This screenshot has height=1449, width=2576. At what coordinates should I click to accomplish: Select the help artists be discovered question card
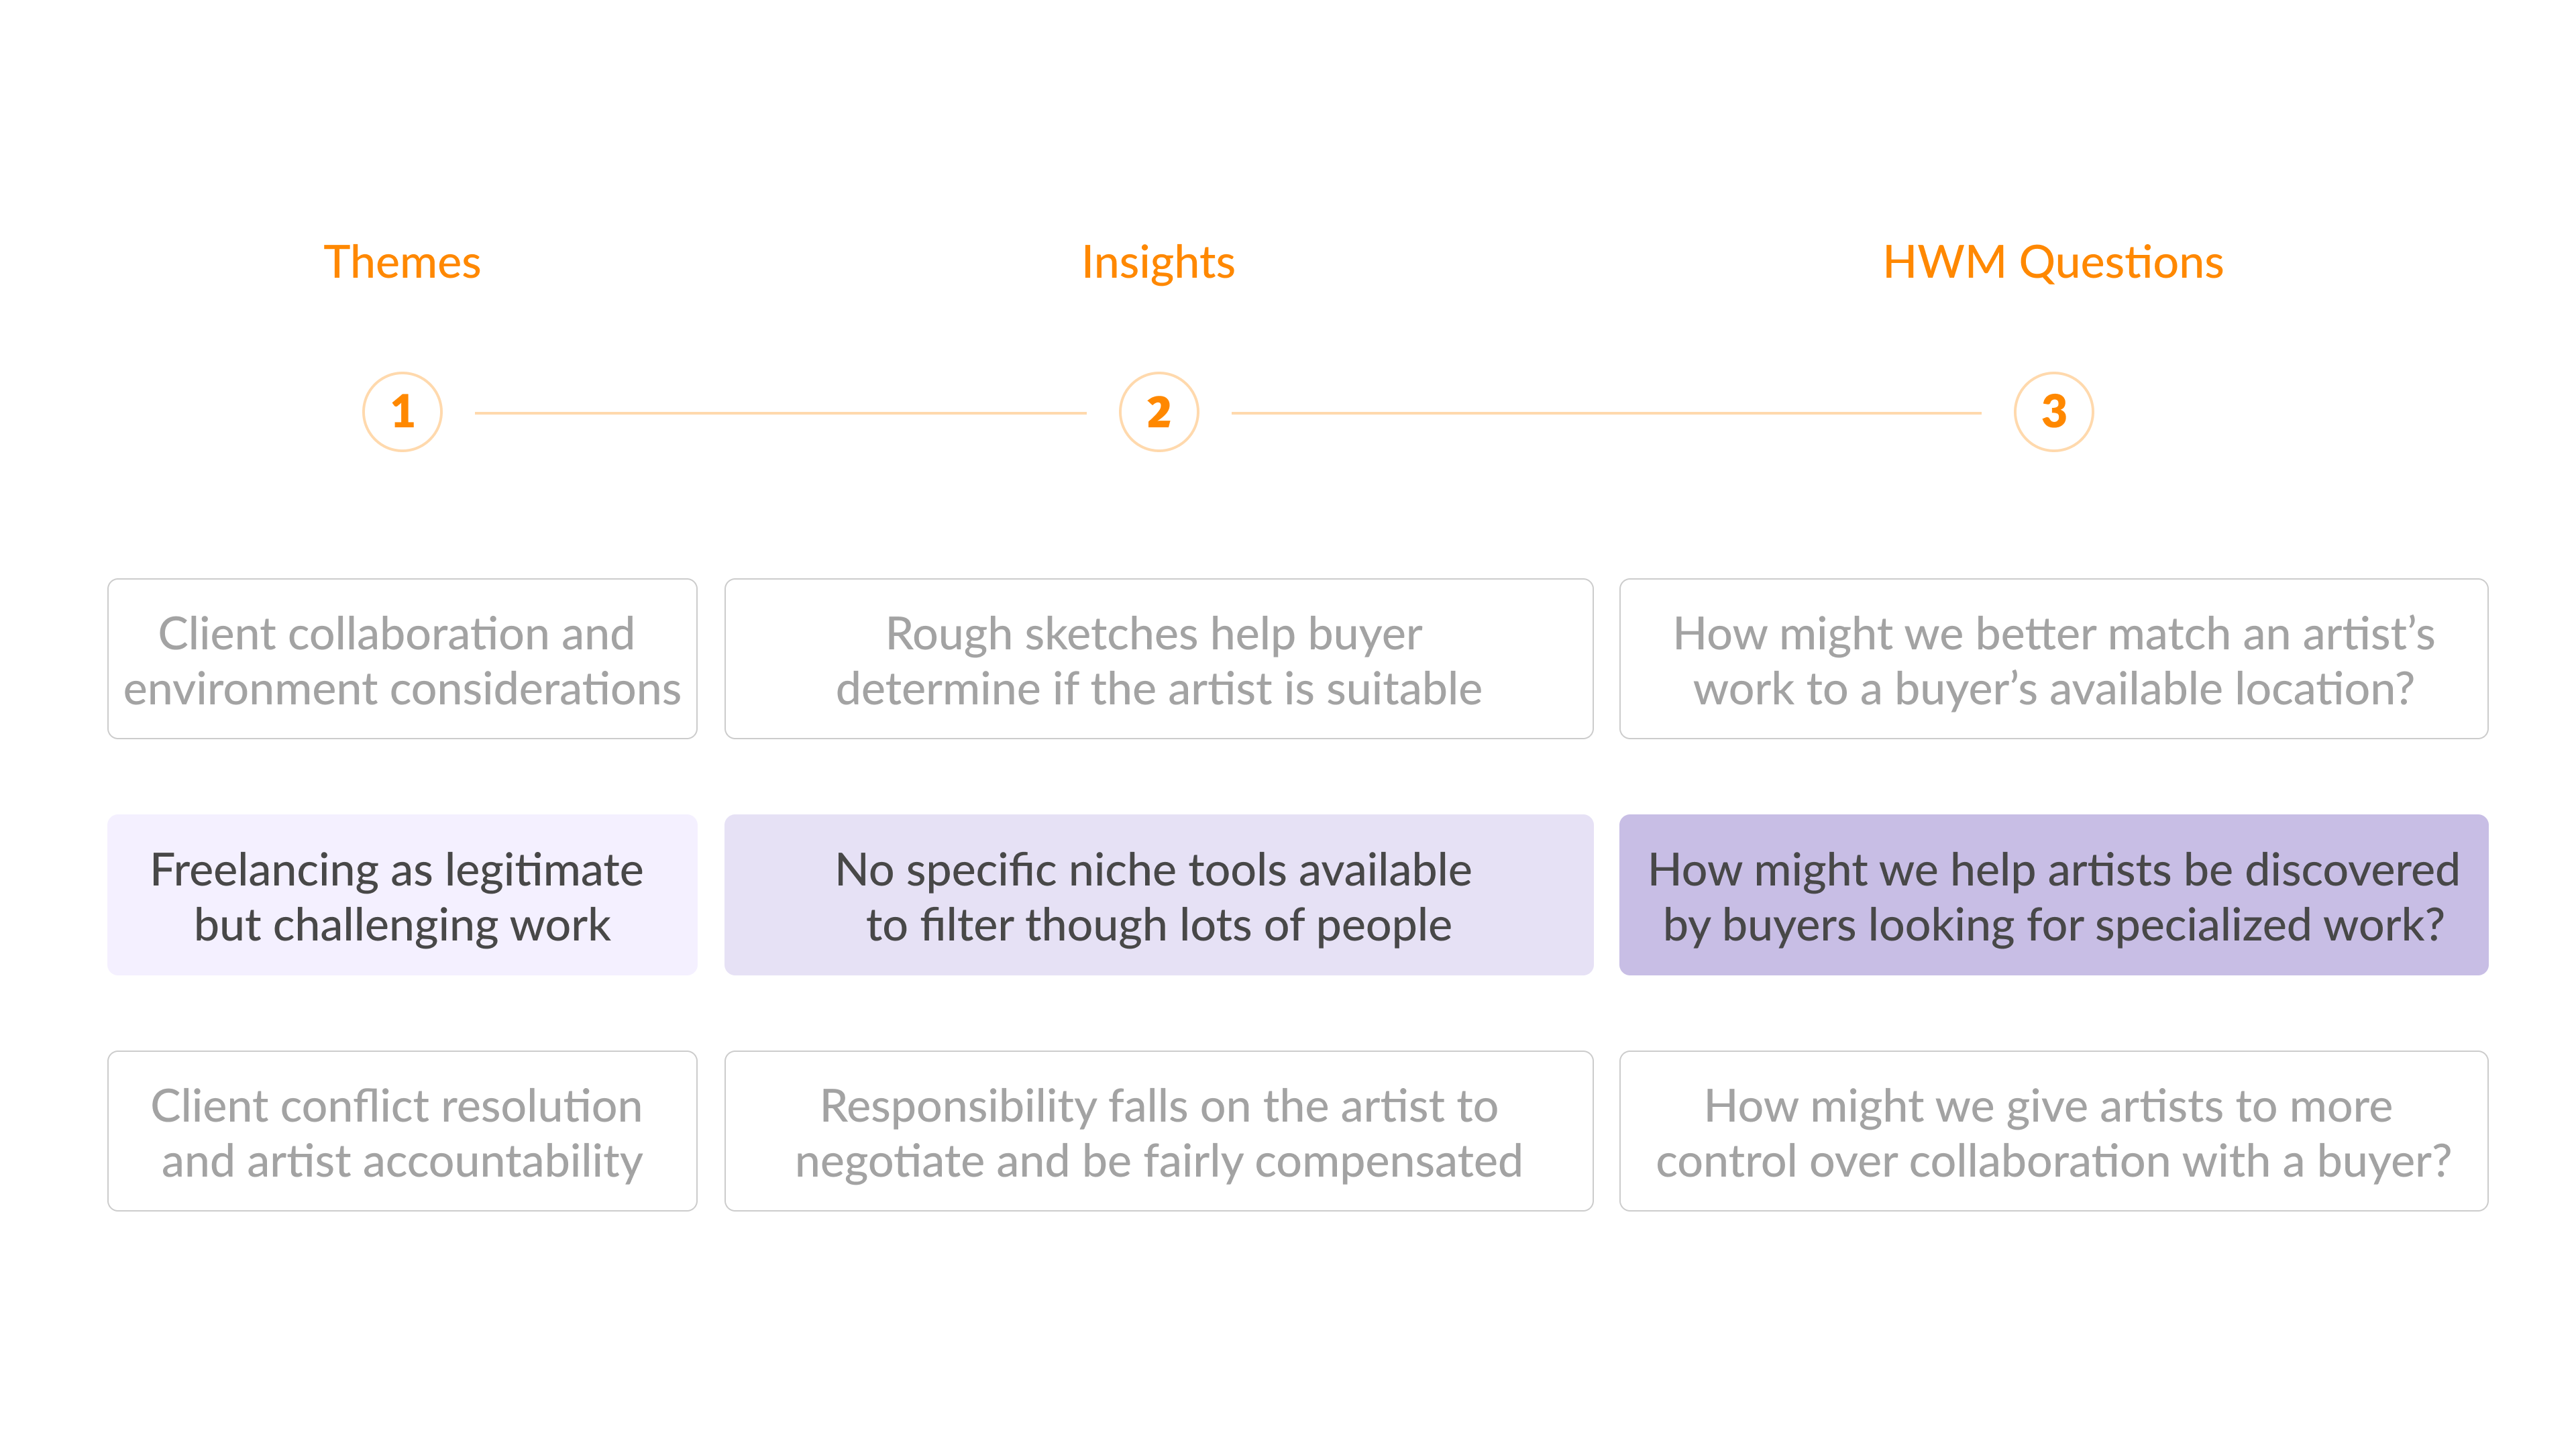(x=2053, y=895)
